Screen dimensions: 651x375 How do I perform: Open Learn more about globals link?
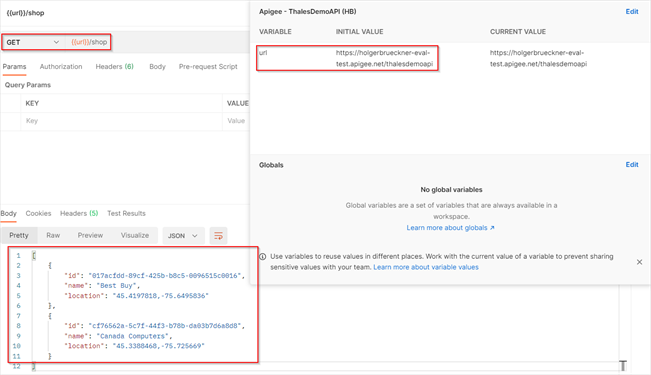450,228
